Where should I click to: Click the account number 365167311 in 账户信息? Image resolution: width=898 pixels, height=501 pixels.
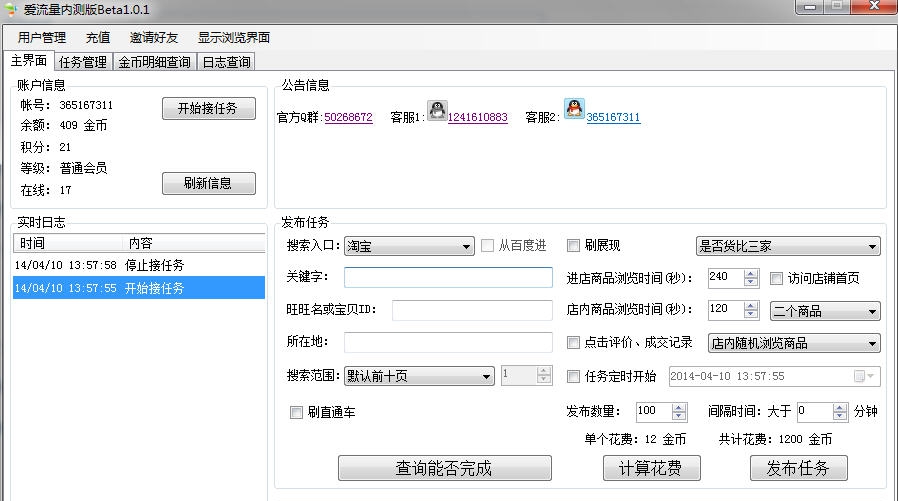click(x=86, y=105)
